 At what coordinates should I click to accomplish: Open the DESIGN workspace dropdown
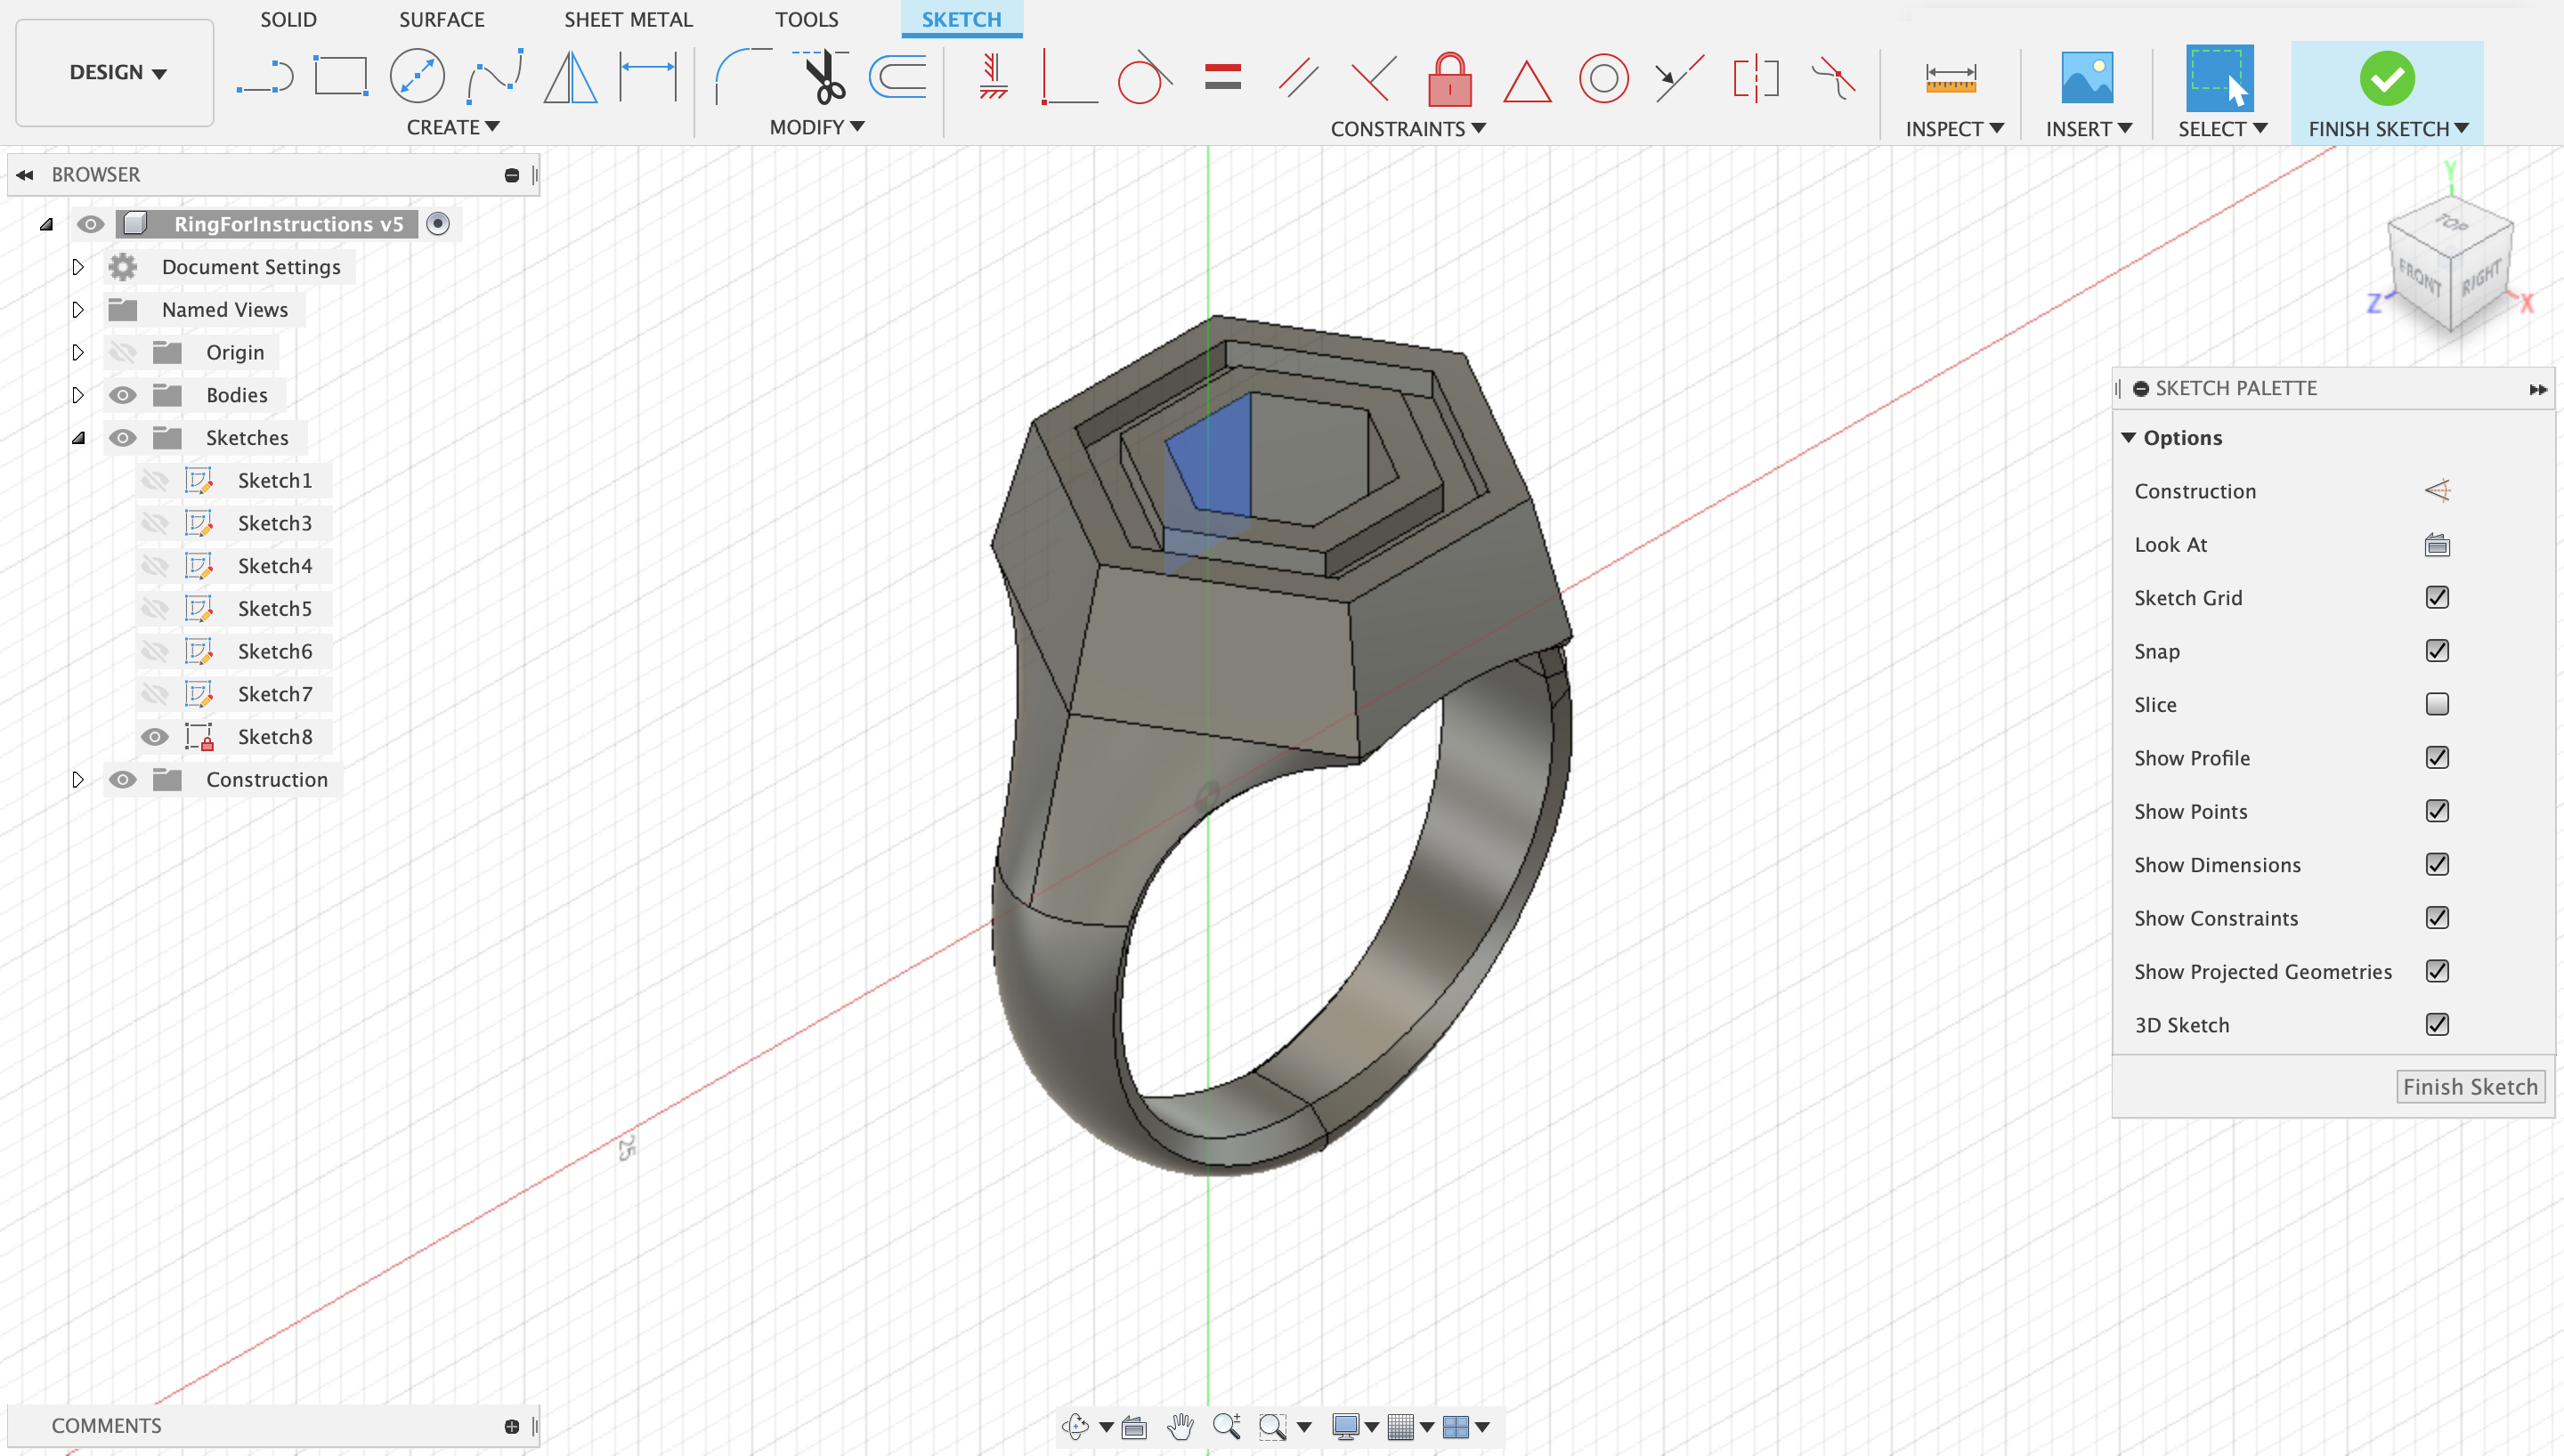tap(116, 72)
